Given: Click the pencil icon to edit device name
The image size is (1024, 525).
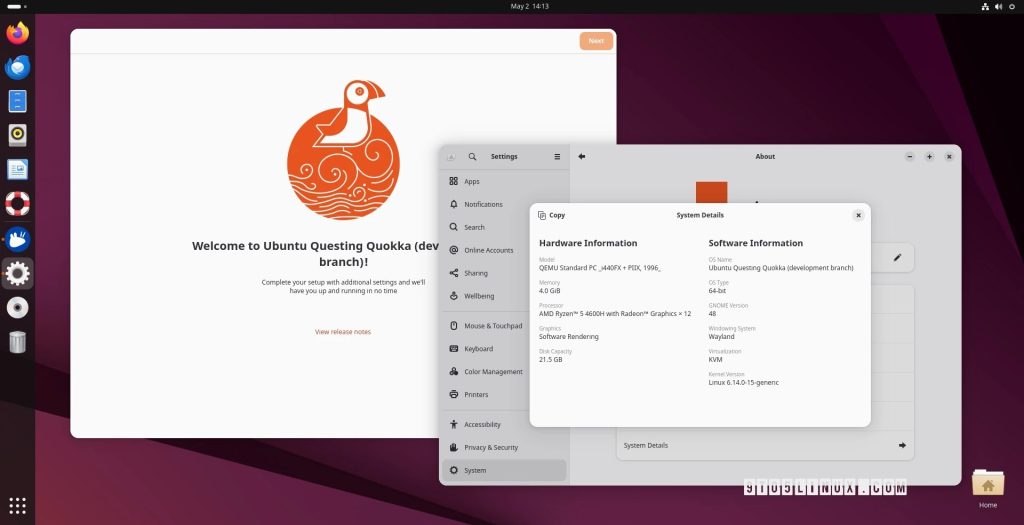Looking at the screenshot, I should pyautogui.click(x=897, y=258).
